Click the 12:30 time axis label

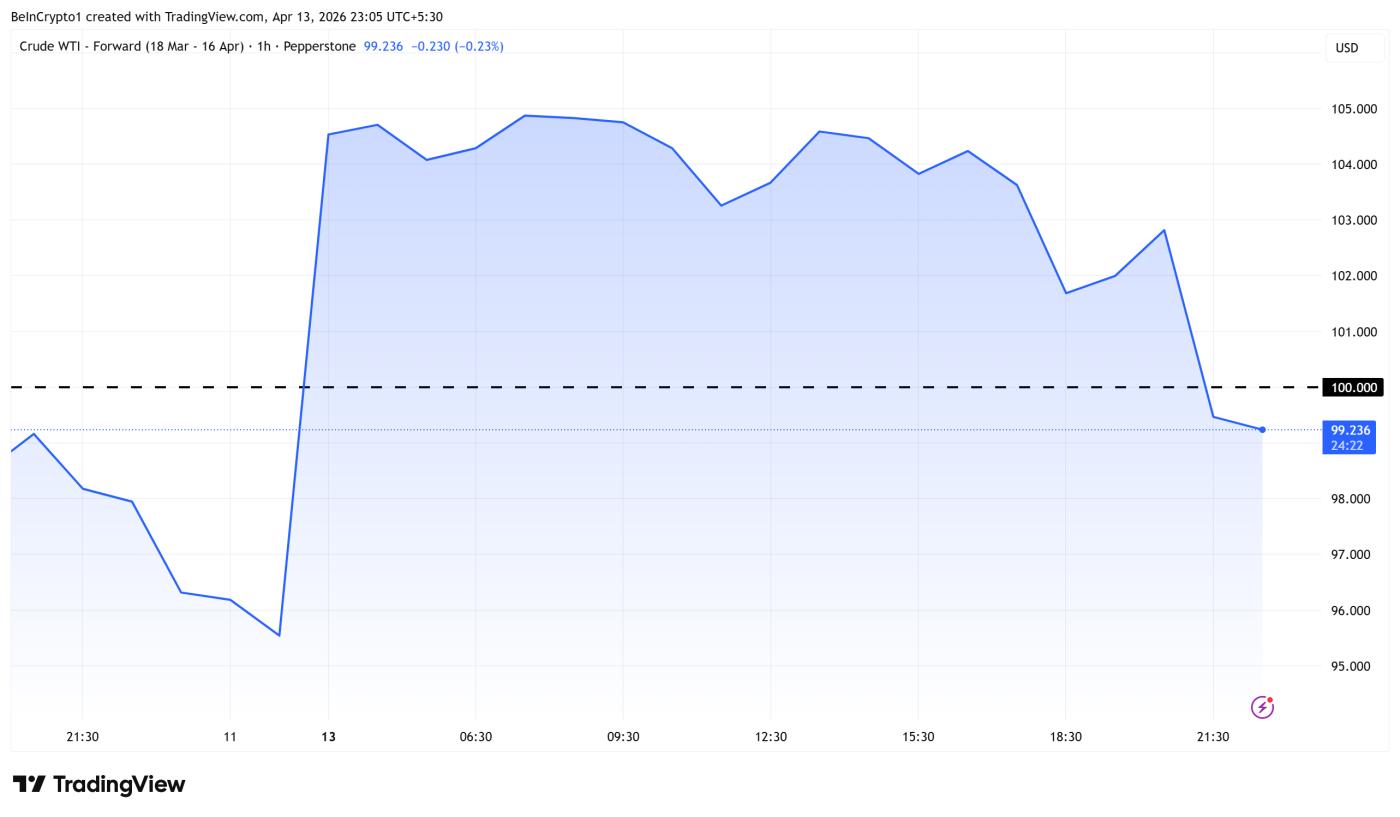click(x=770, y=737)
